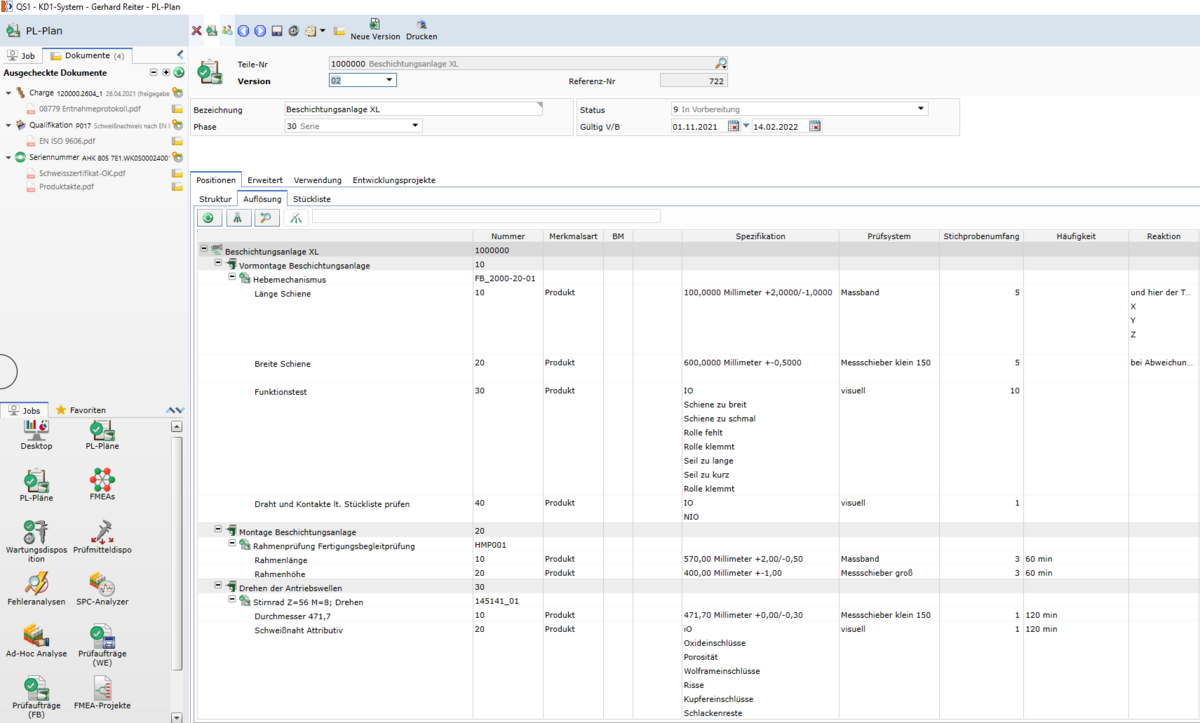Open the Fehleranalysen job icon

[x=36, y=588]
